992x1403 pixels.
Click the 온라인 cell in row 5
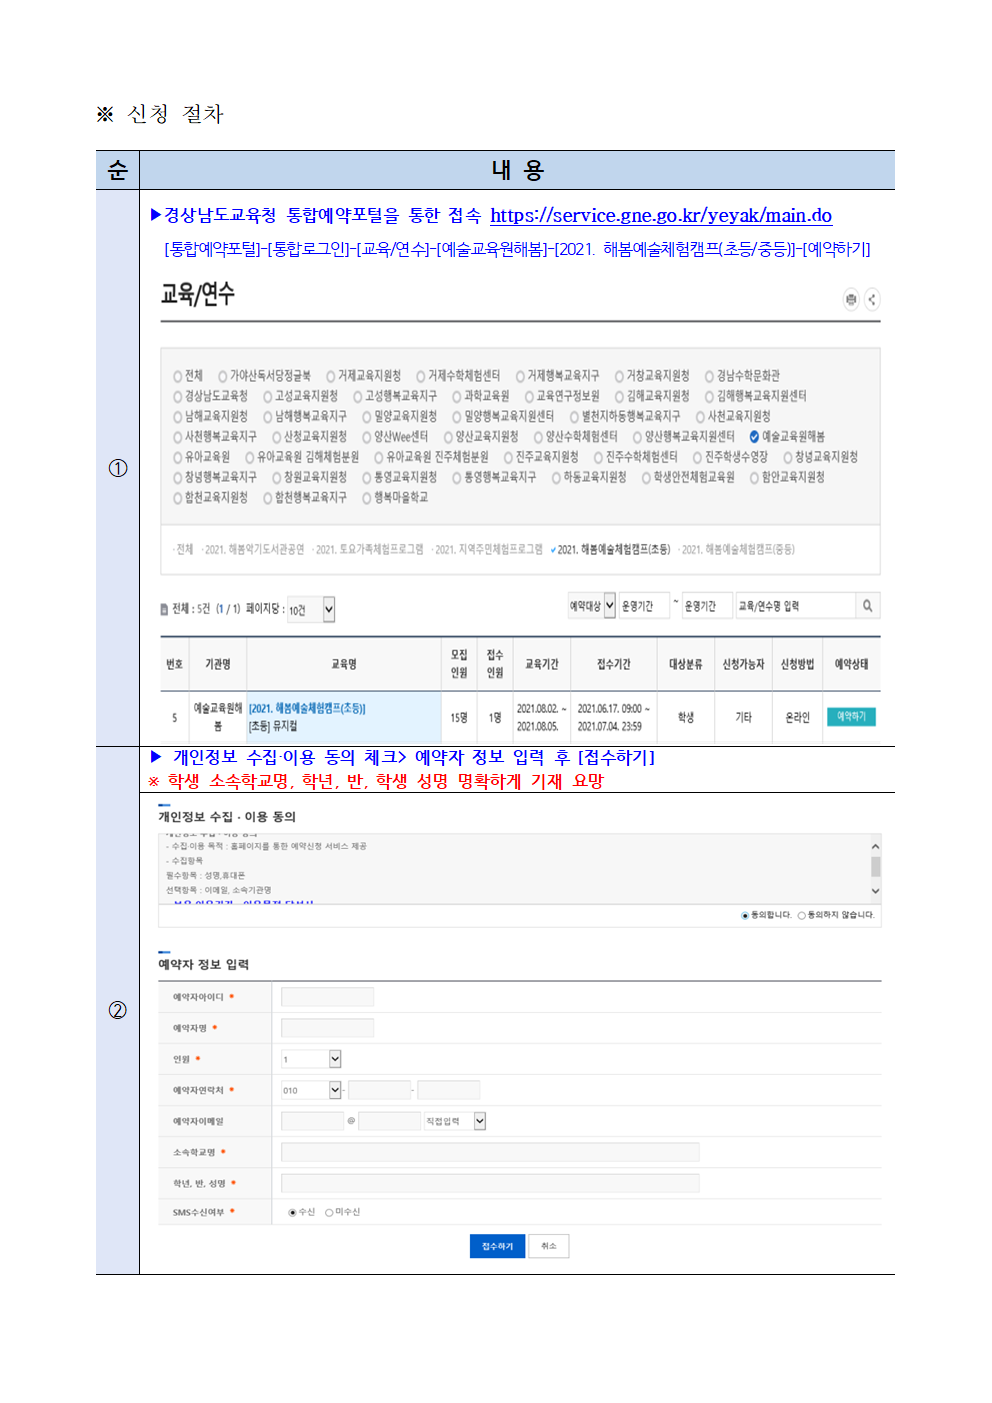tap(797, 718)
